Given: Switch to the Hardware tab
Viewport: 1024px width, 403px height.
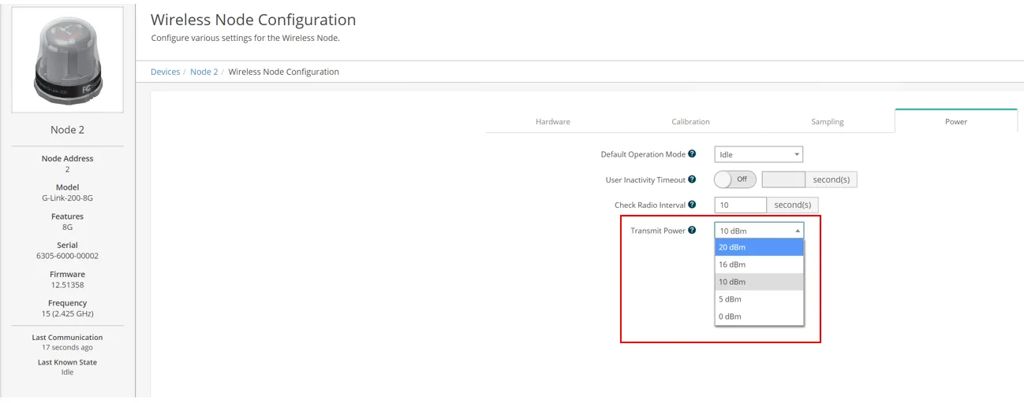Looking at the screenshot, I should [x=553, y=121].
